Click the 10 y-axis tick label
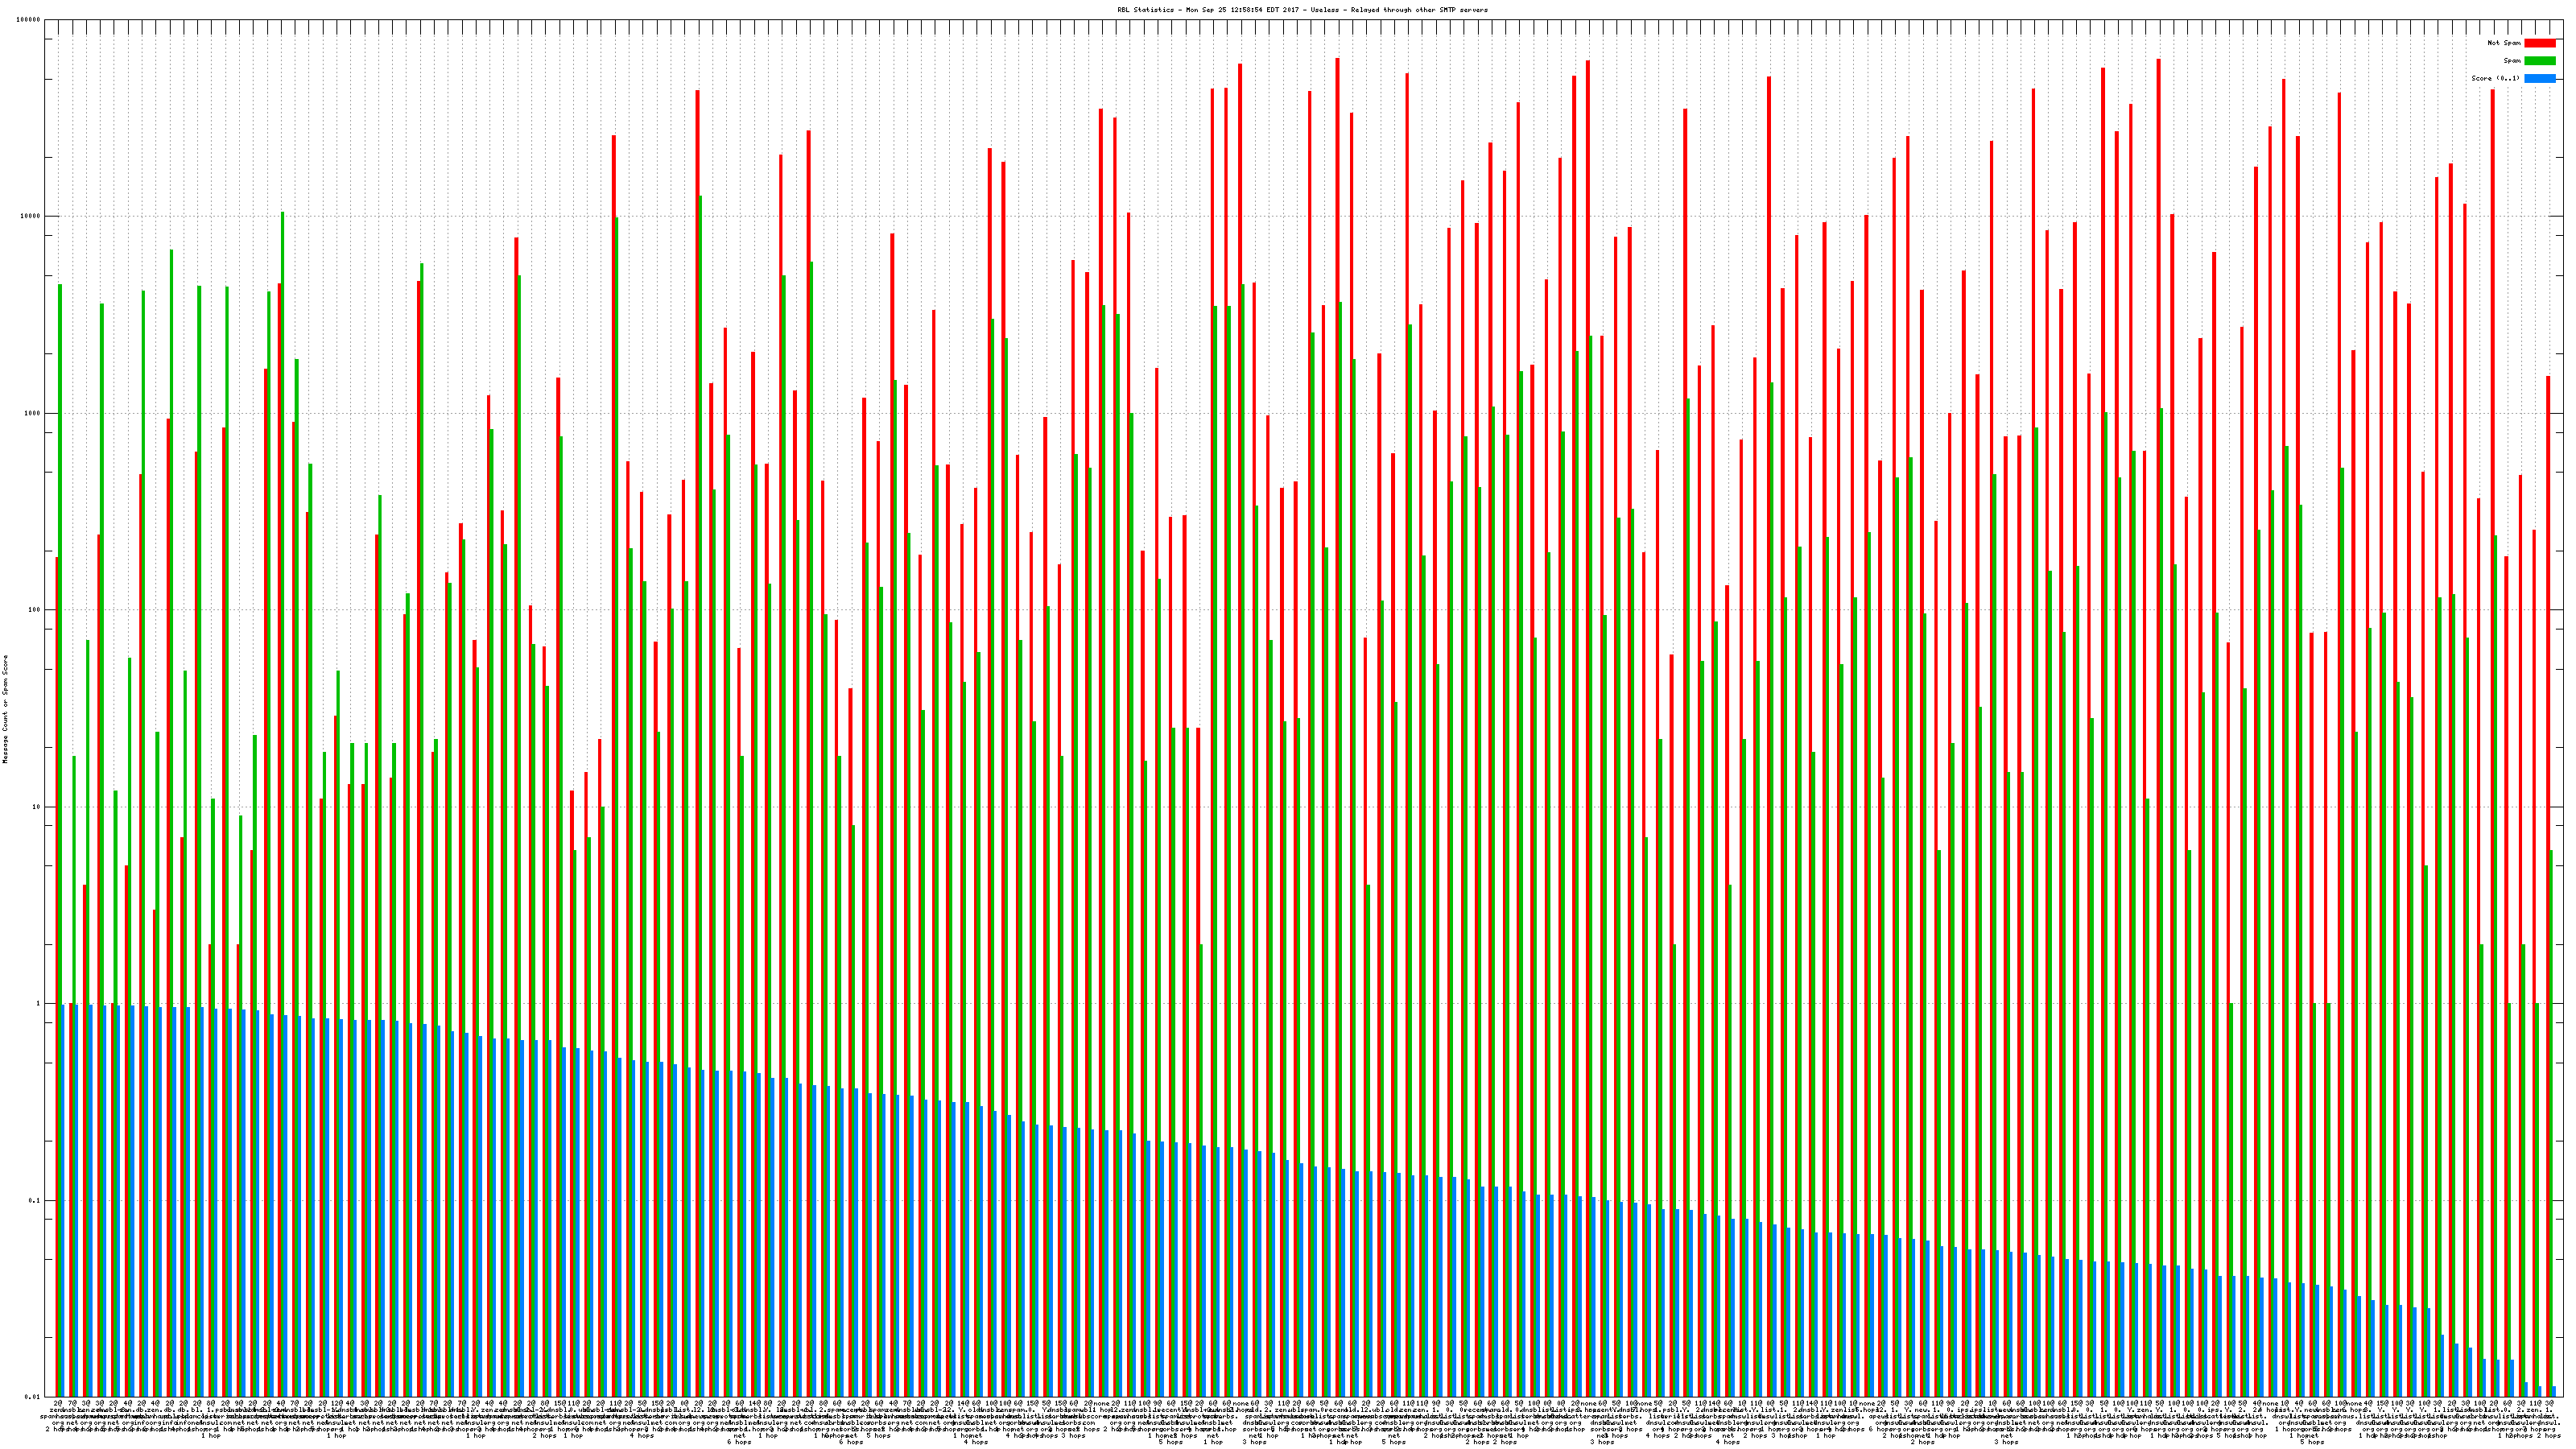The image size is (2576, 1449). 37,807
